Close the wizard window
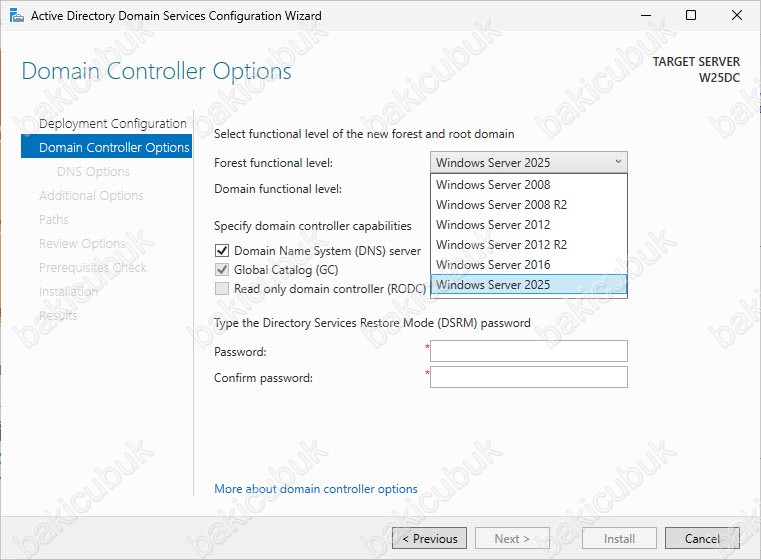This screenshot has width=761, height=560. [736, 16]
